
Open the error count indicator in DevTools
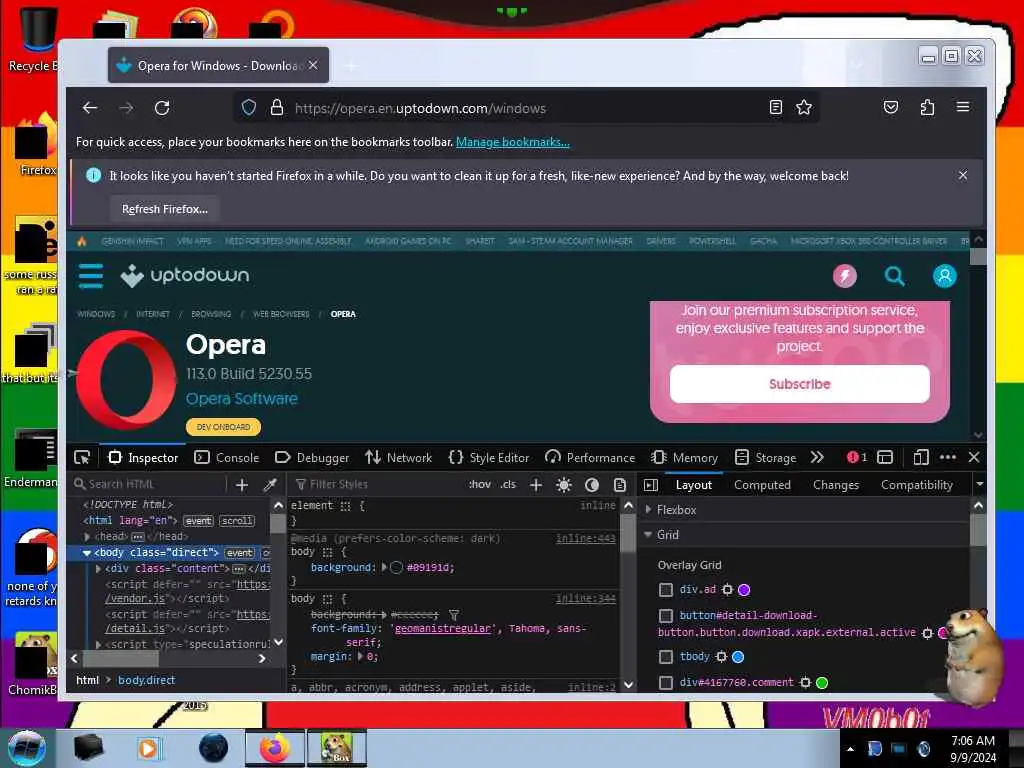856,457
